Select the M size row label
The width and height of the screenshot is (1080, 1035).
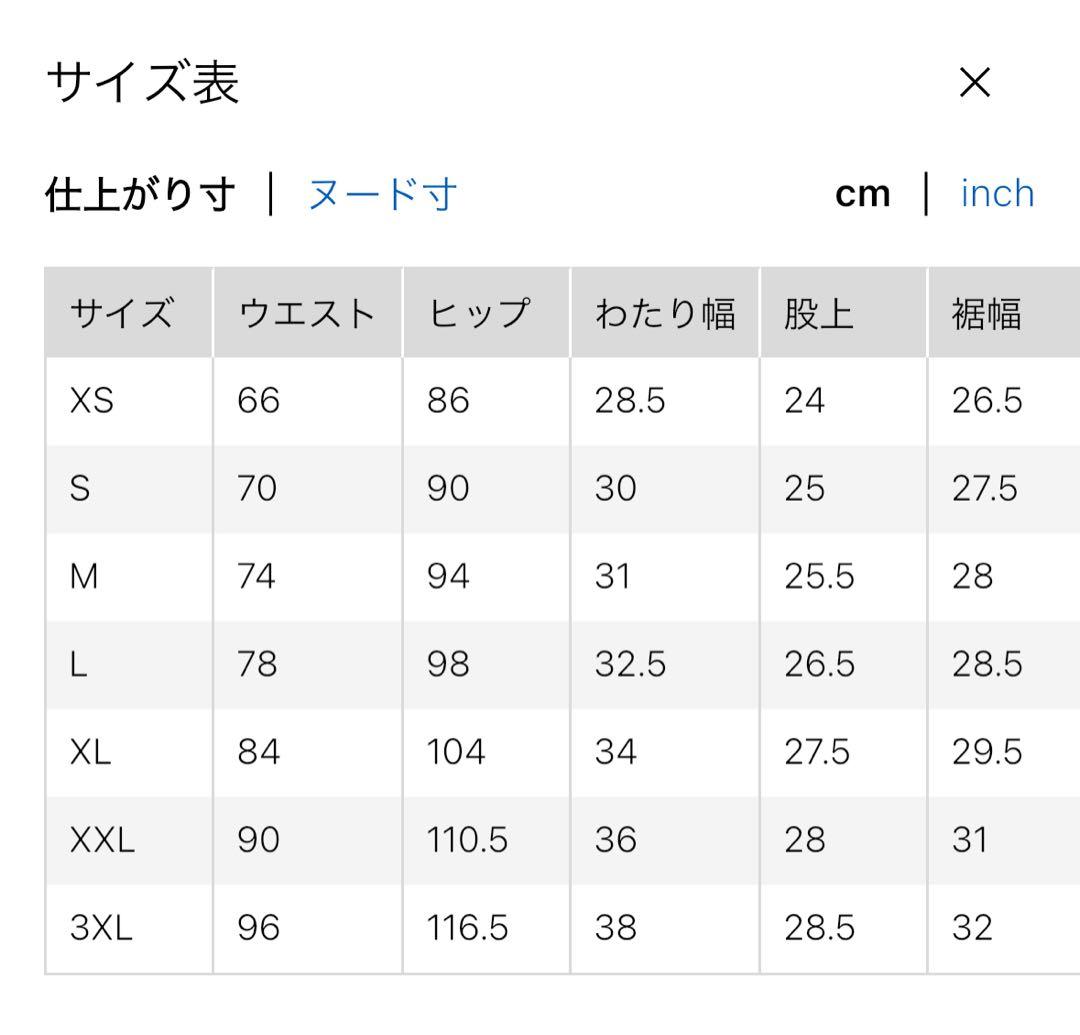click(x=84, y=577)
